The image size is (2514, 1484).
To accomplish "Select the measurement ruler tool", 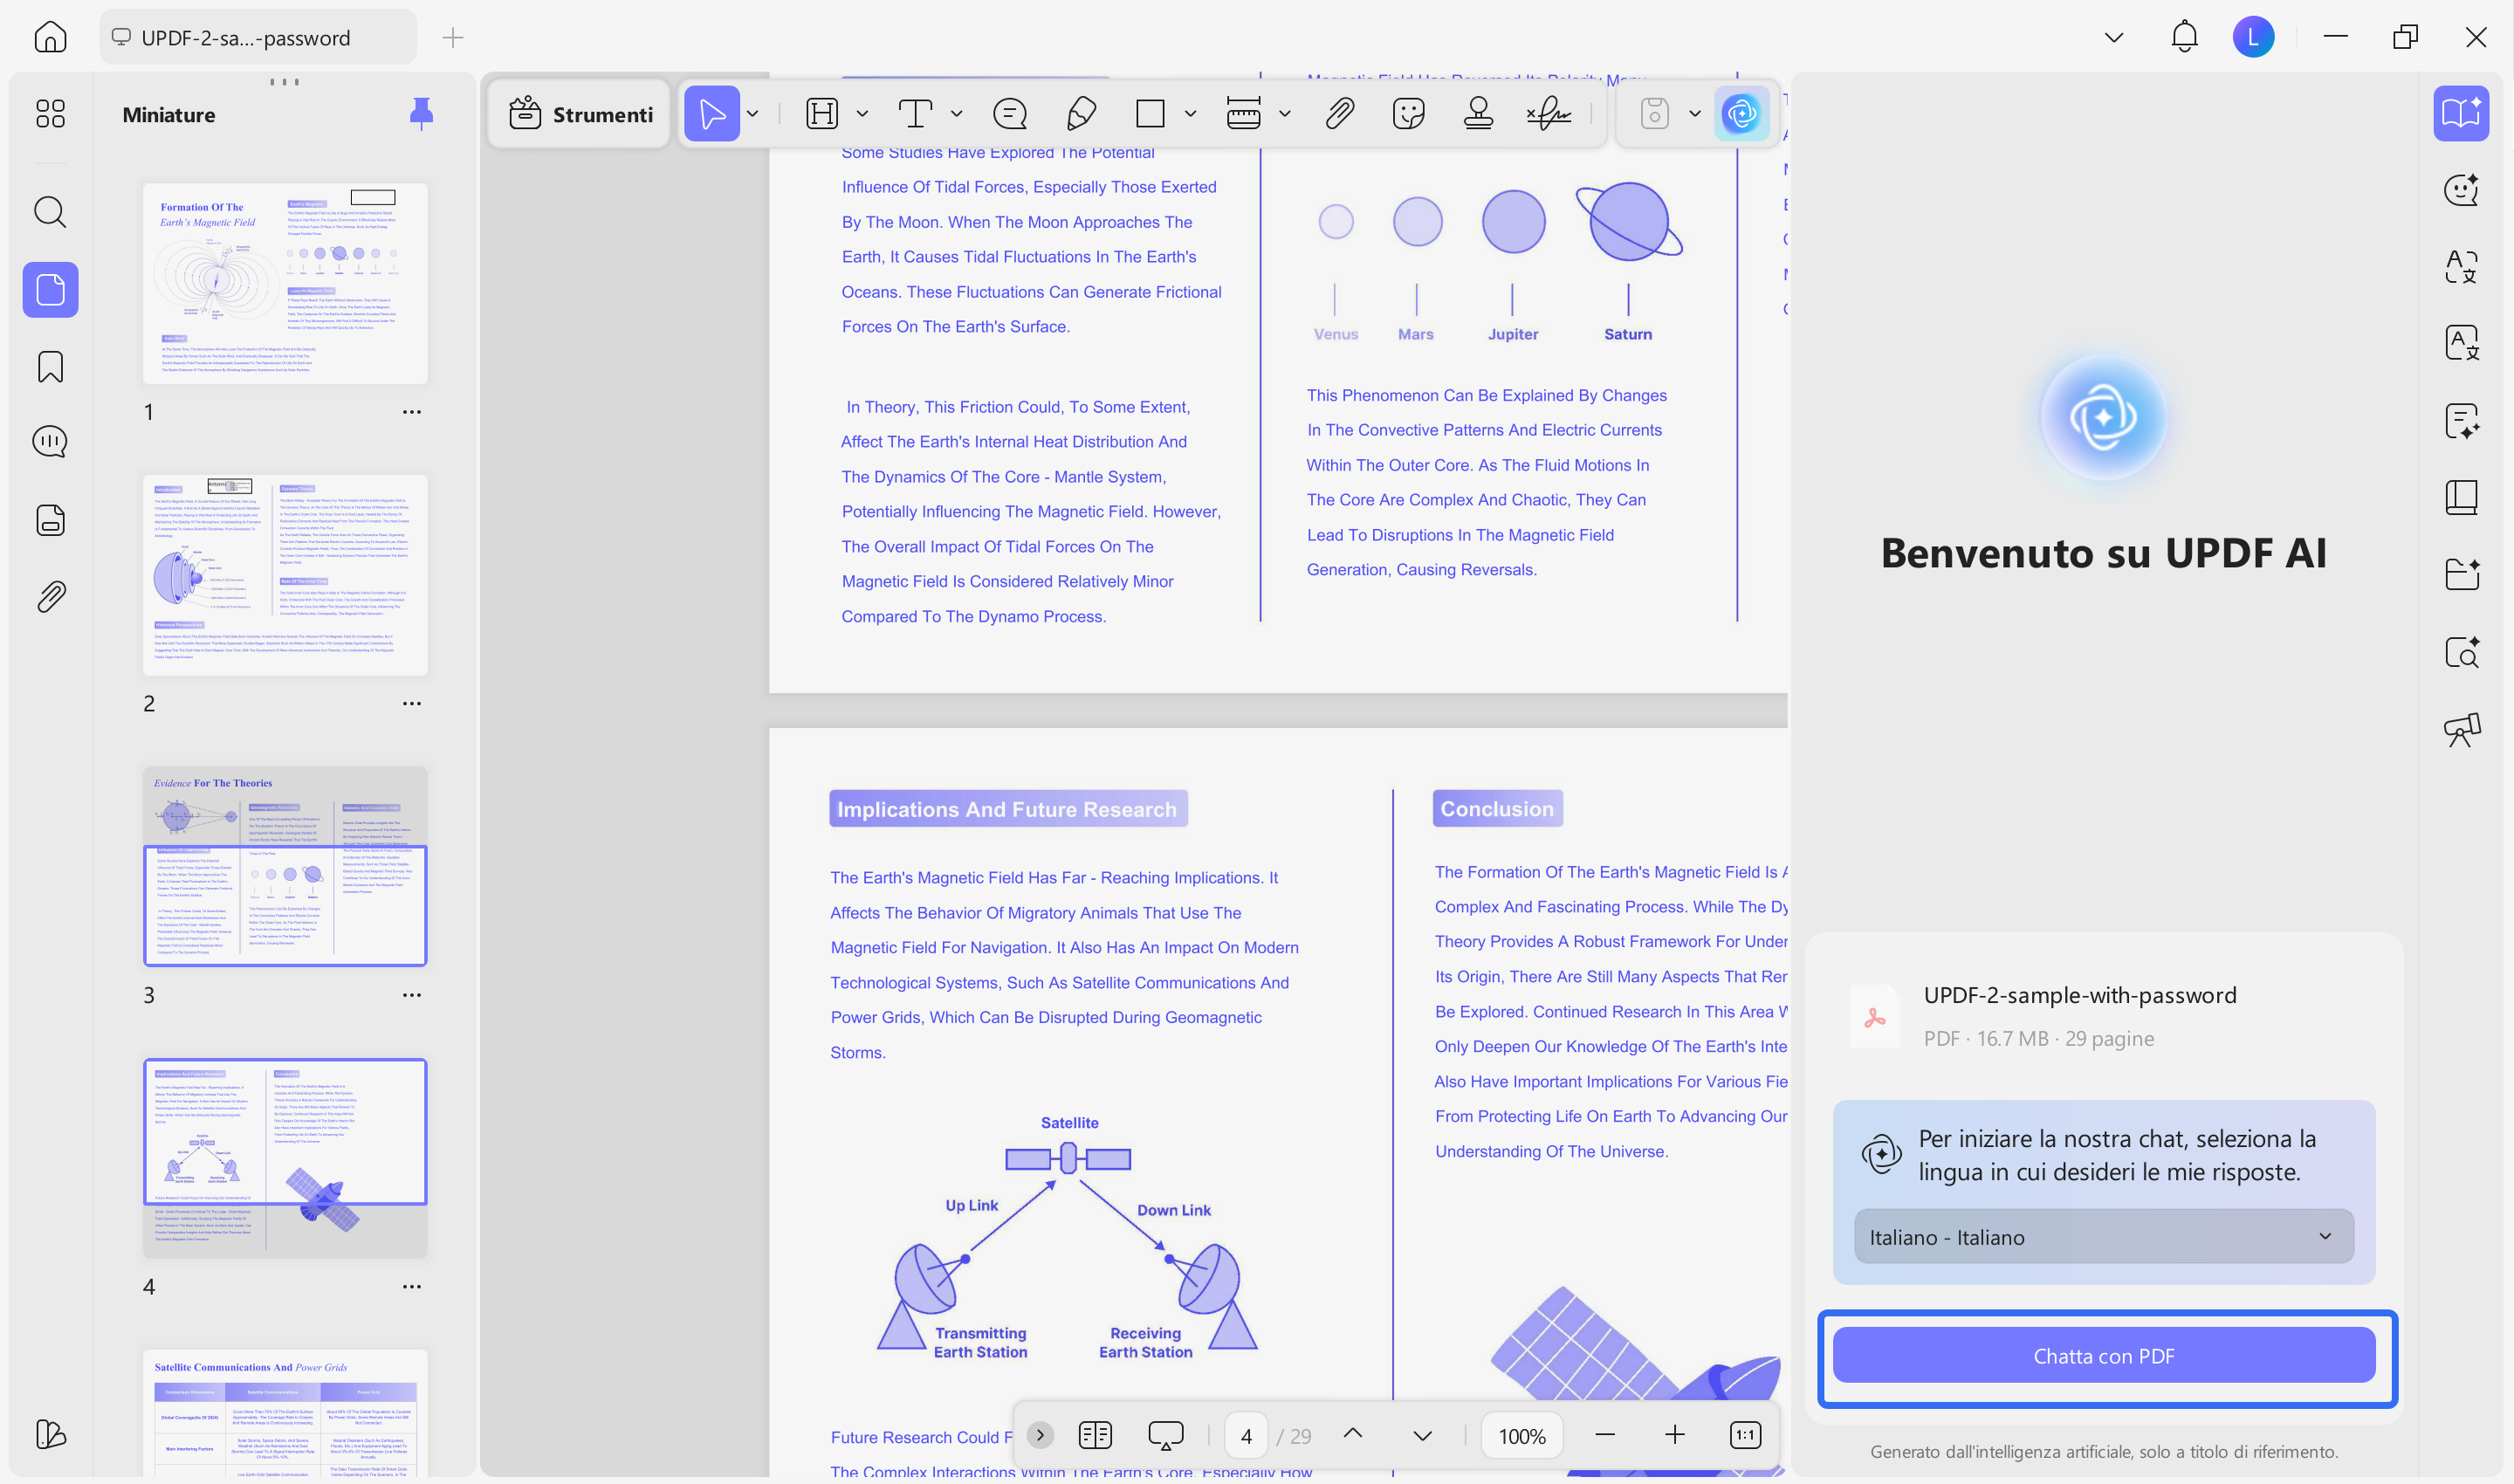I will pyautogui.click(x=1243, y=114).
